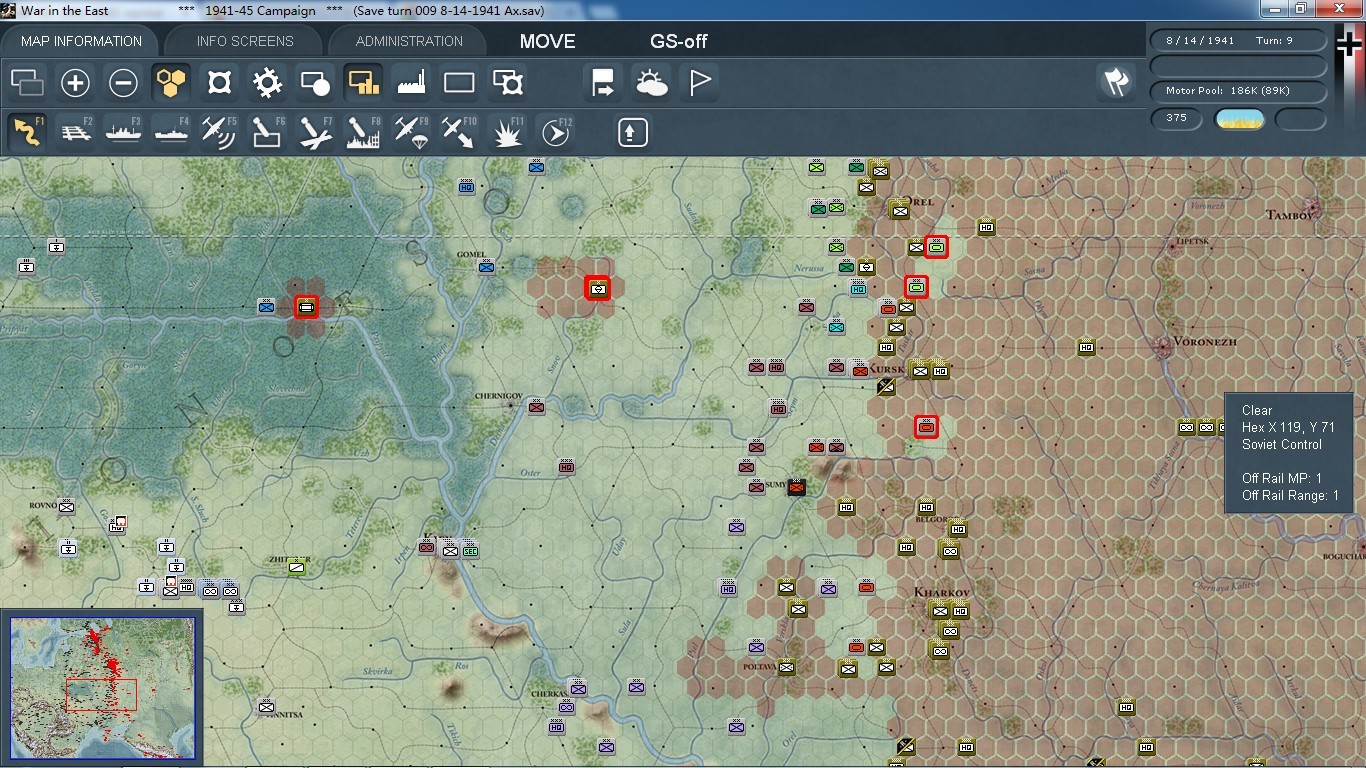Select F3 naval transport mode

click(x=123, y=132)
